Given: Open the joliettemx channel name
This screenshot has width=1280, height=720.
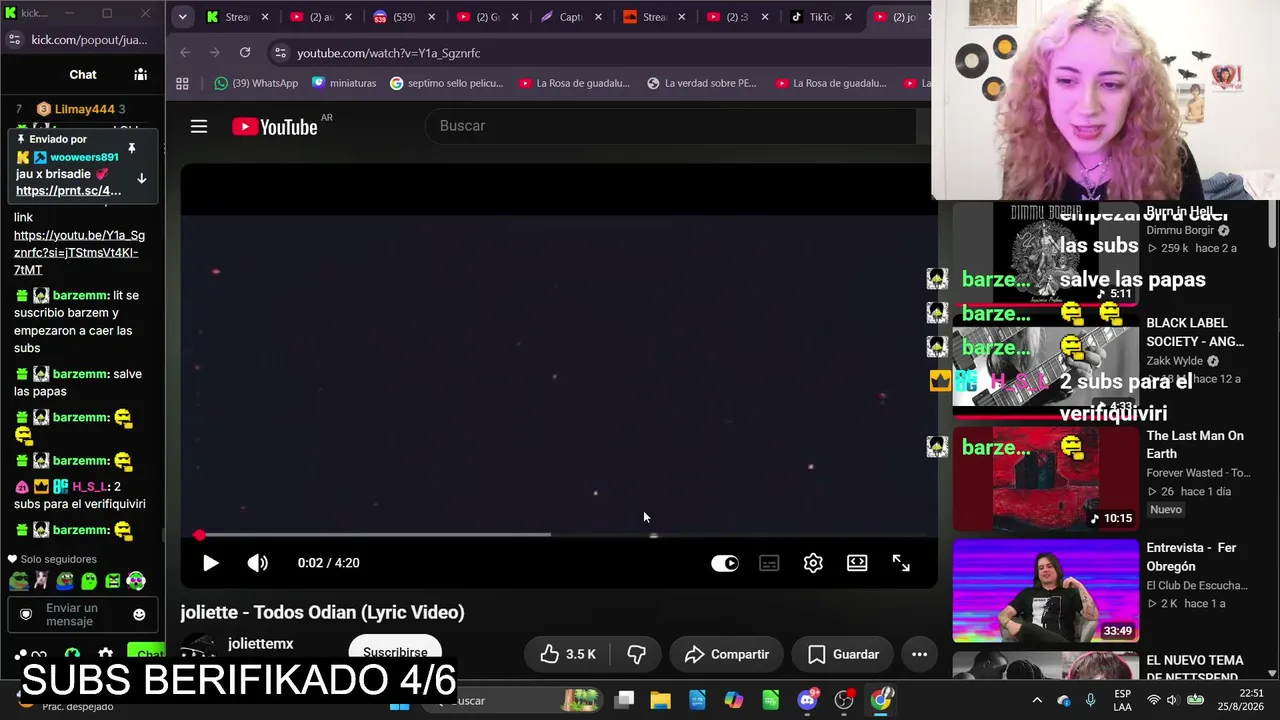Looking at the screenshot, I should tap(260, 644).
